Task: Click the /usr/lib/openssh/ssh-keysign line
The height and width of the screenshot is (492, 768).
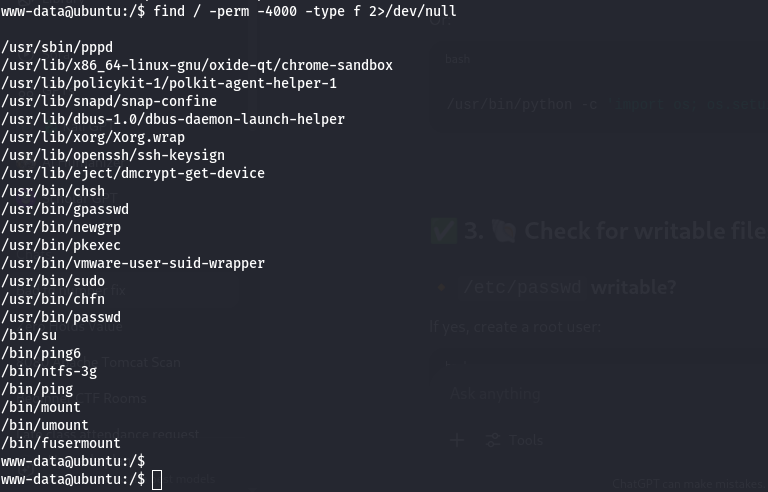Action: [113, 155]
